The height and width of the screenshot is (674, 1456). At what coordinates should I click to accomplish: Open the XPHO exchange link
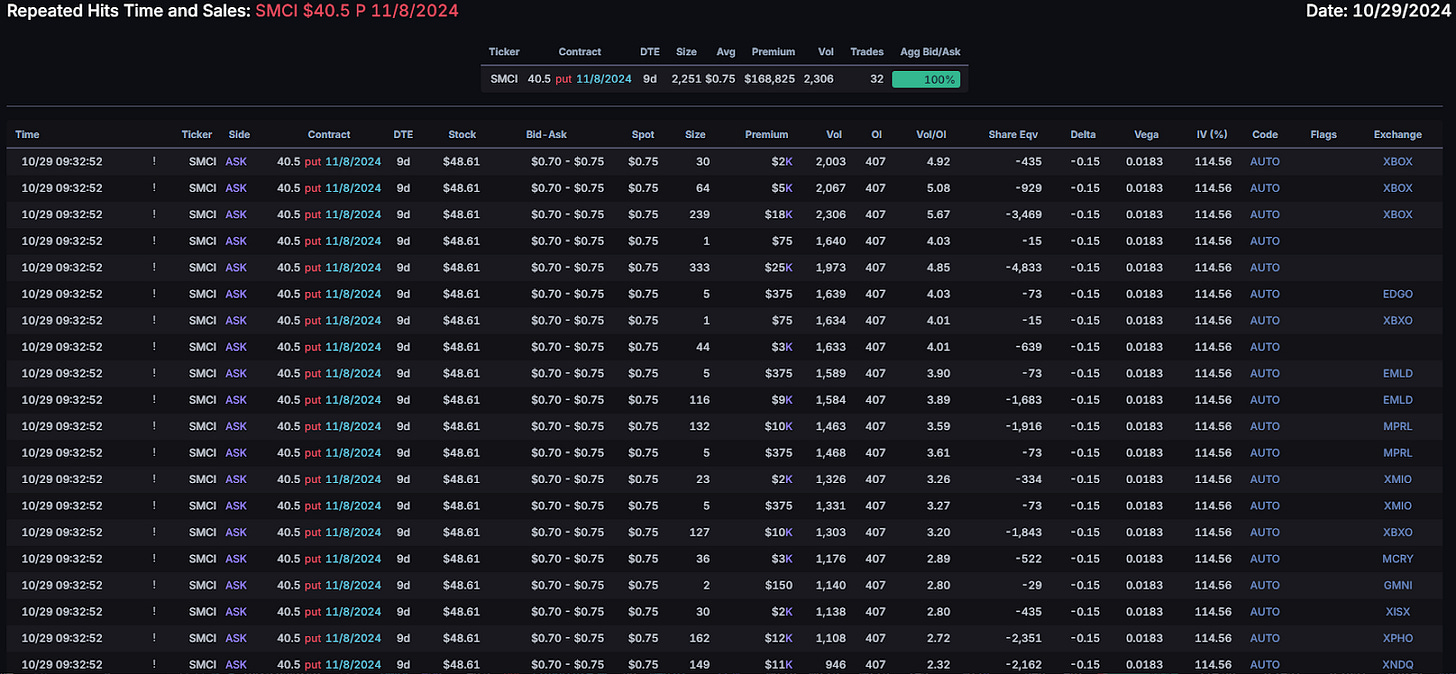pyautogui.click(x=1397, y=638)
